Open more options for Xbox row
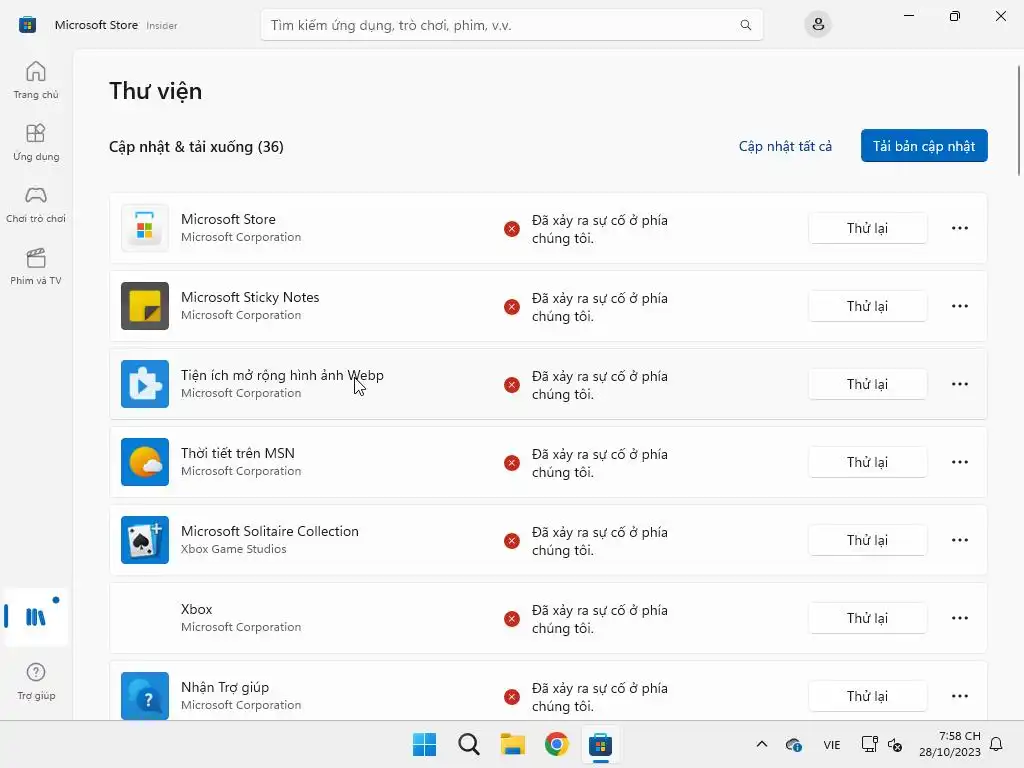Viewport: 1024px width, 768px height. 960,618
